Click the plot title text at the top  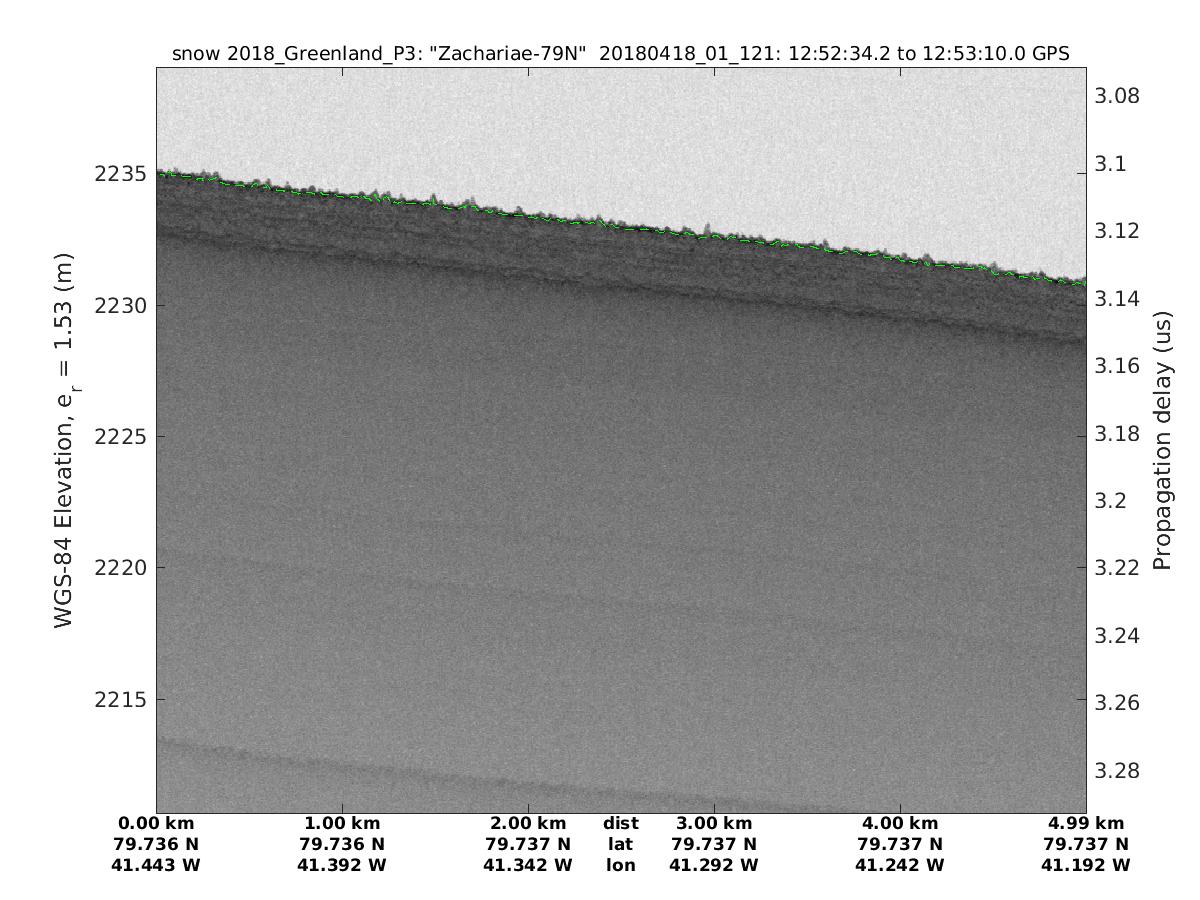click(621, 54)
